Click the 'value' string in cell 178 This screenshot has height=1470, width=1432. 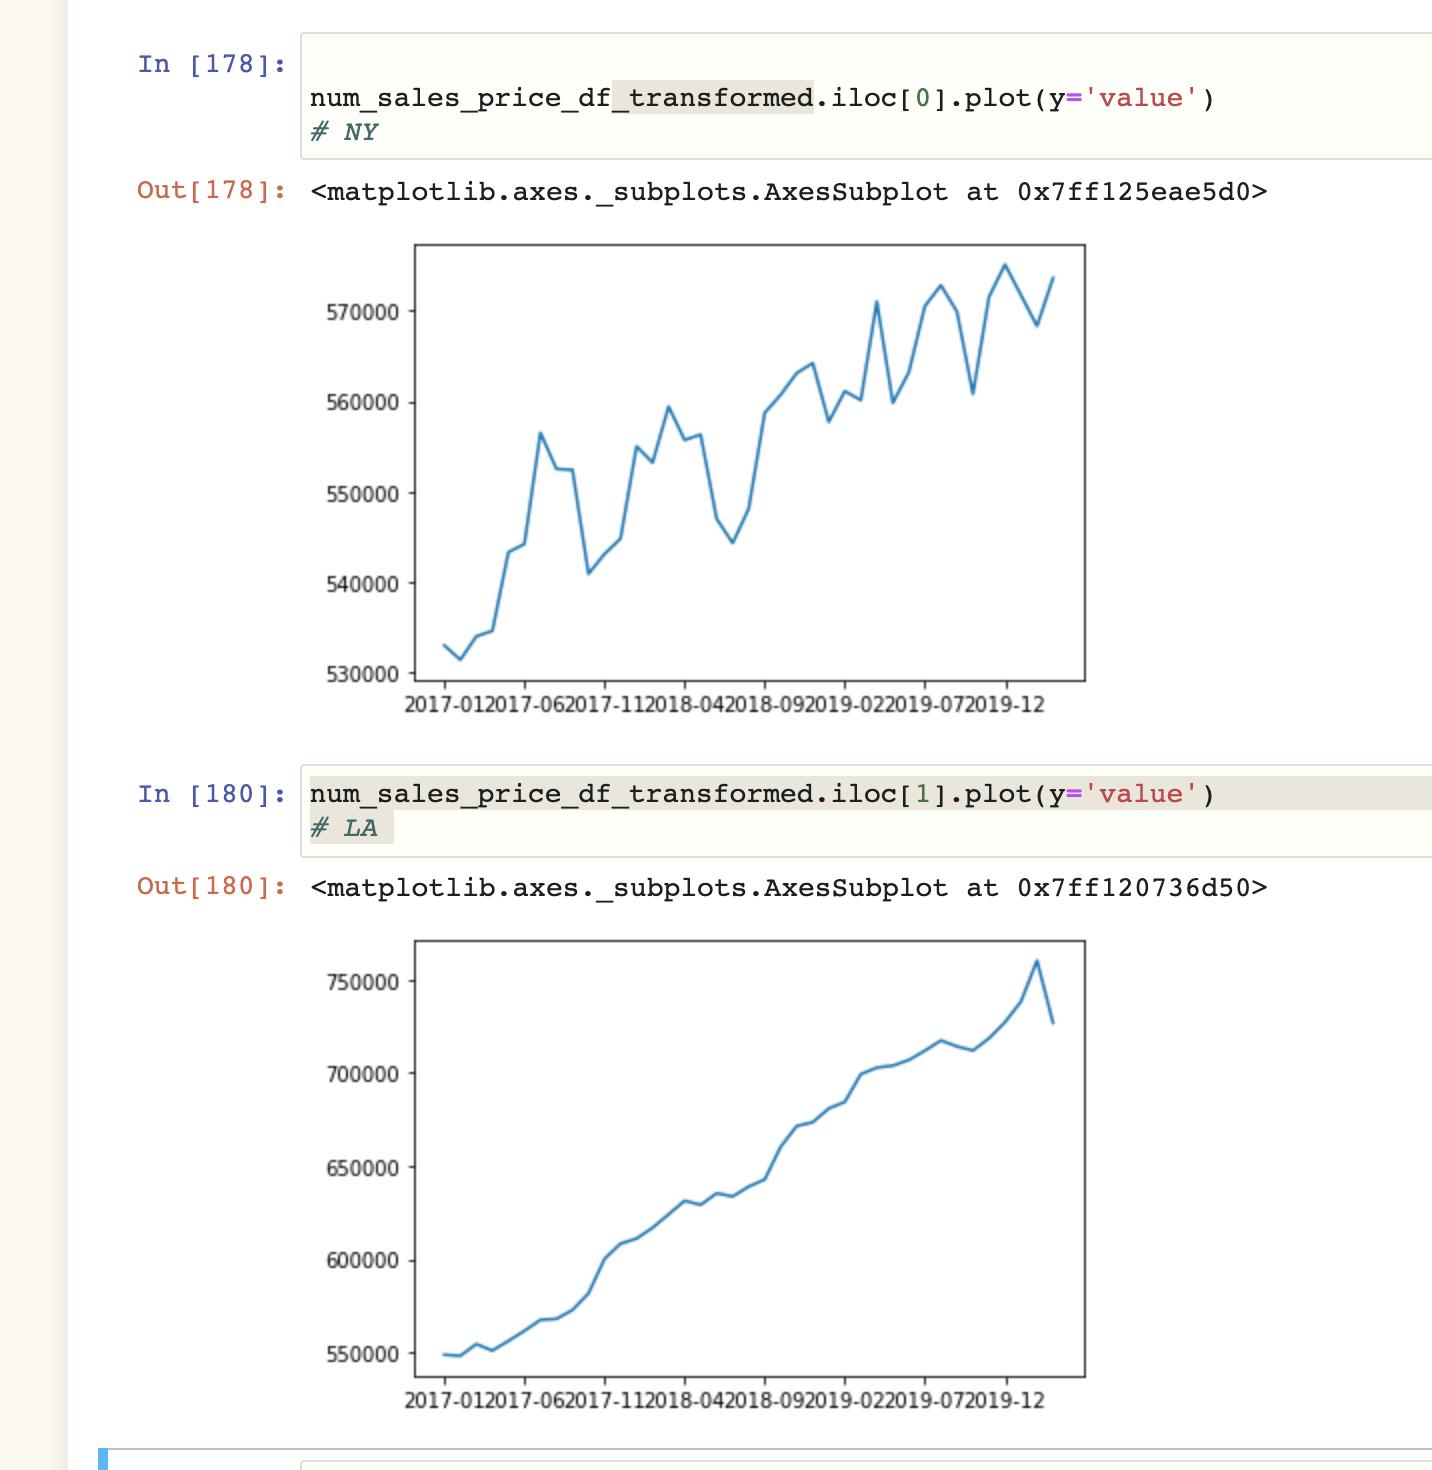[x=1140, y=98]
